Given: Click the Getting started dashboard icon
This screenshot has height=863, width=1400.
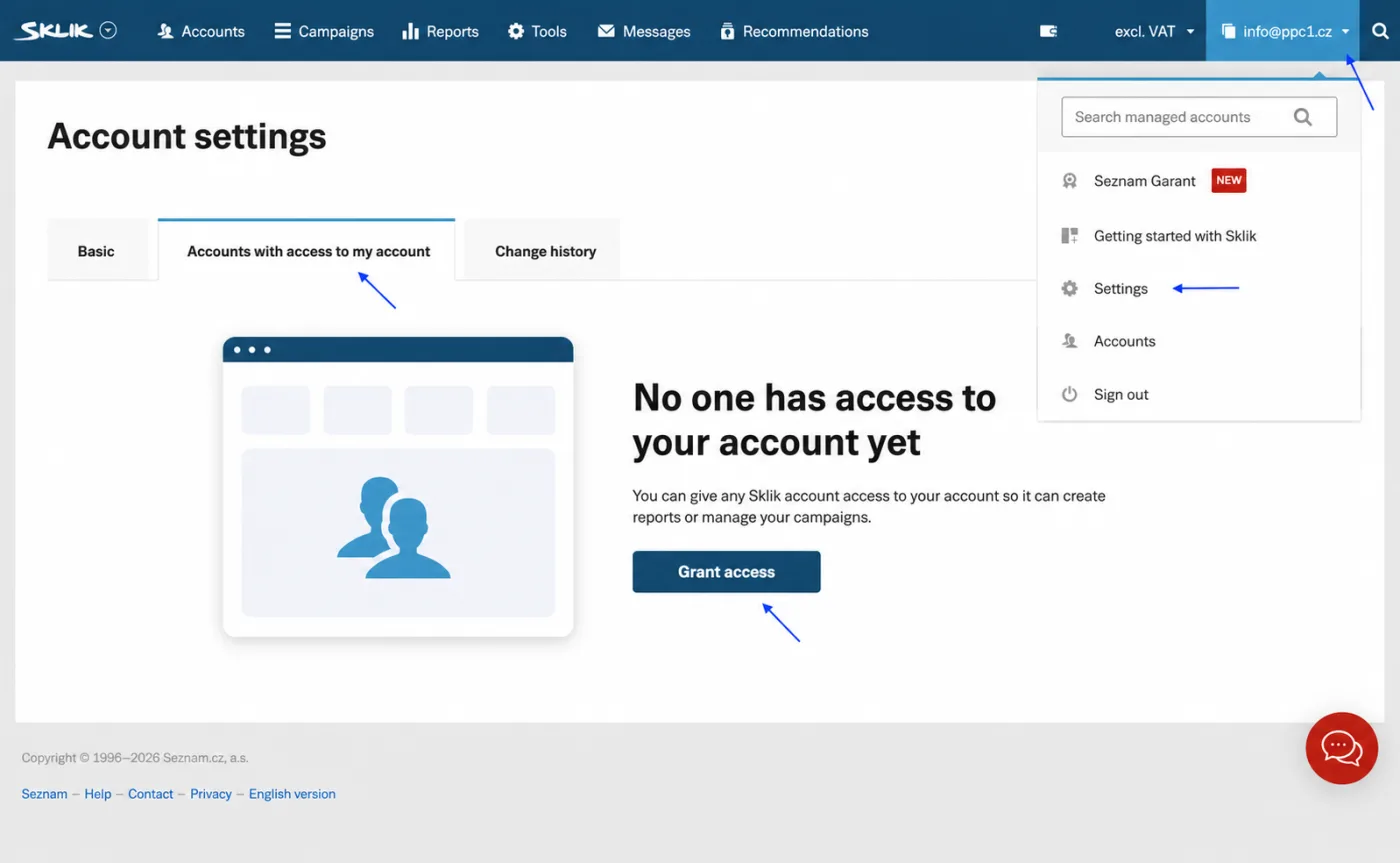Looking at the screenshot, I should pos(1069,236).
